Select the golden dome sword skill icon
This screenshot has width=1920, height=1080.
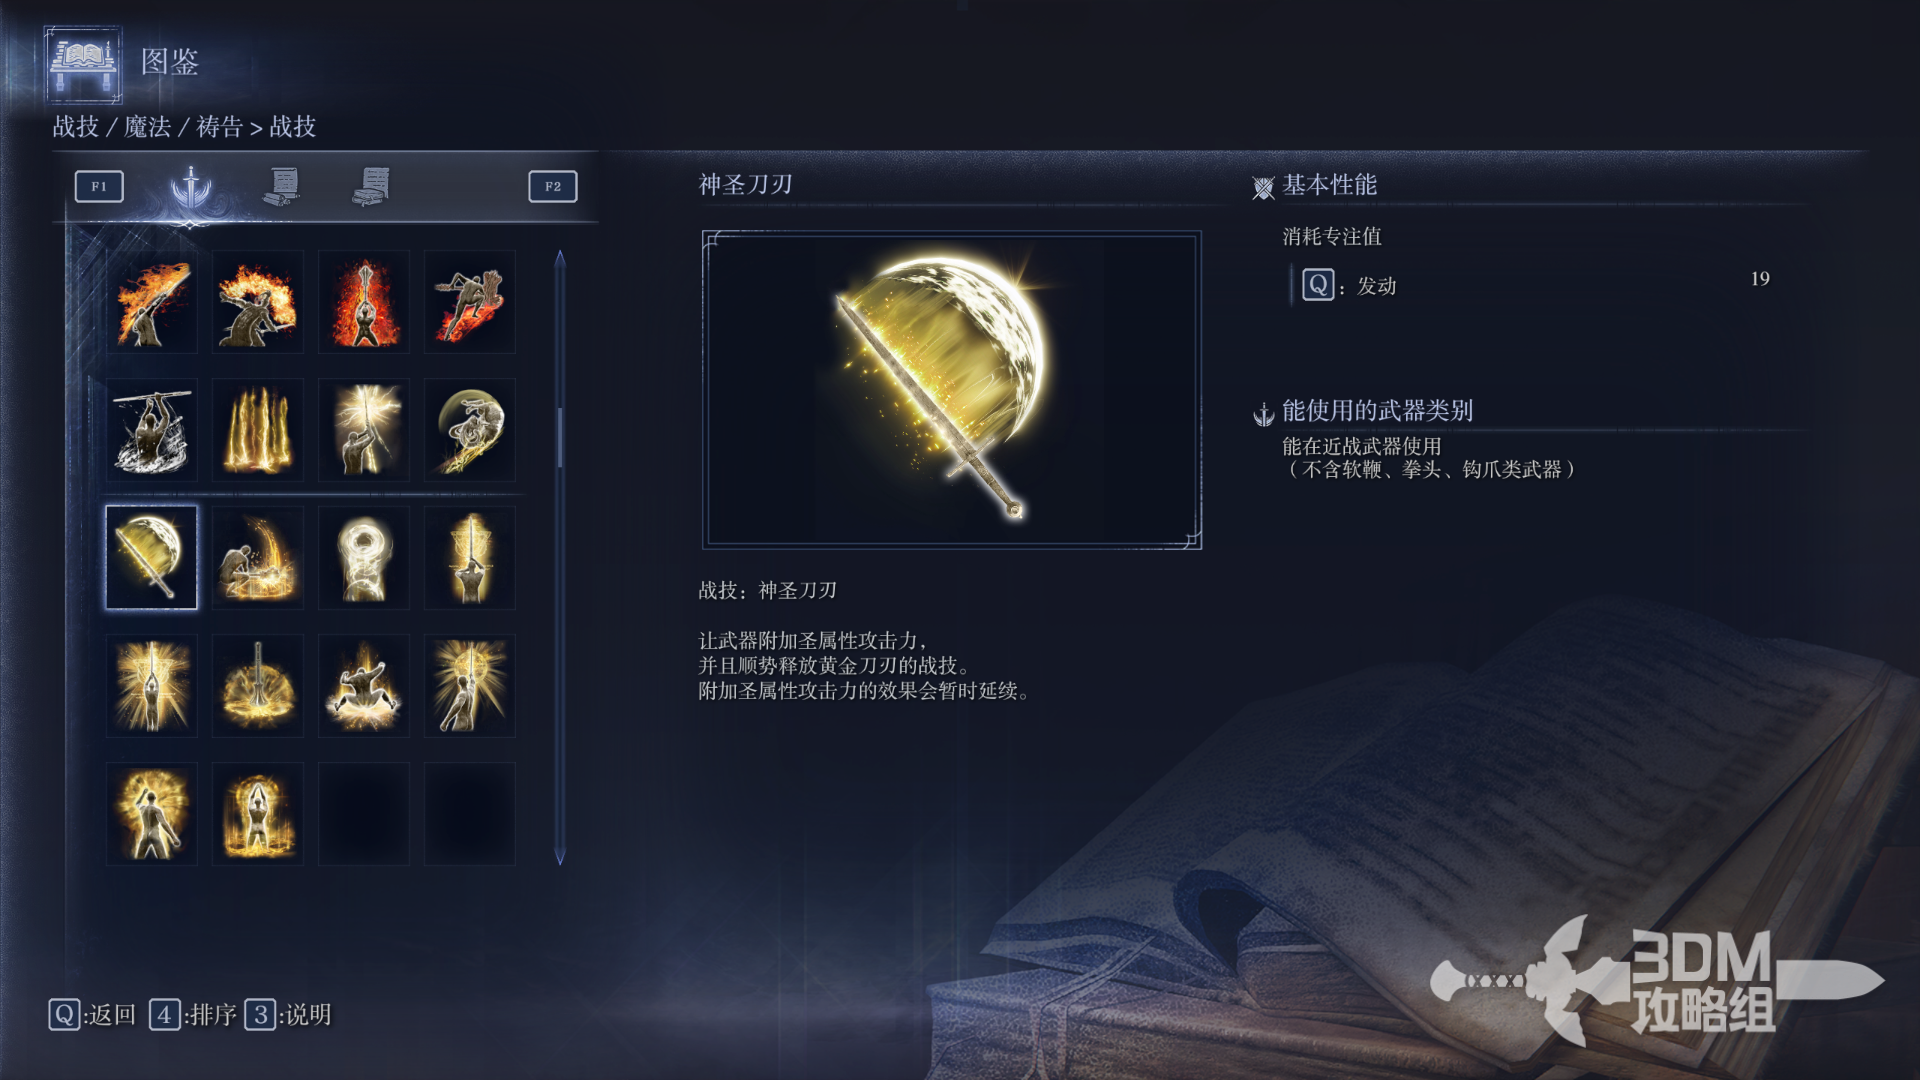coord(257,686)
